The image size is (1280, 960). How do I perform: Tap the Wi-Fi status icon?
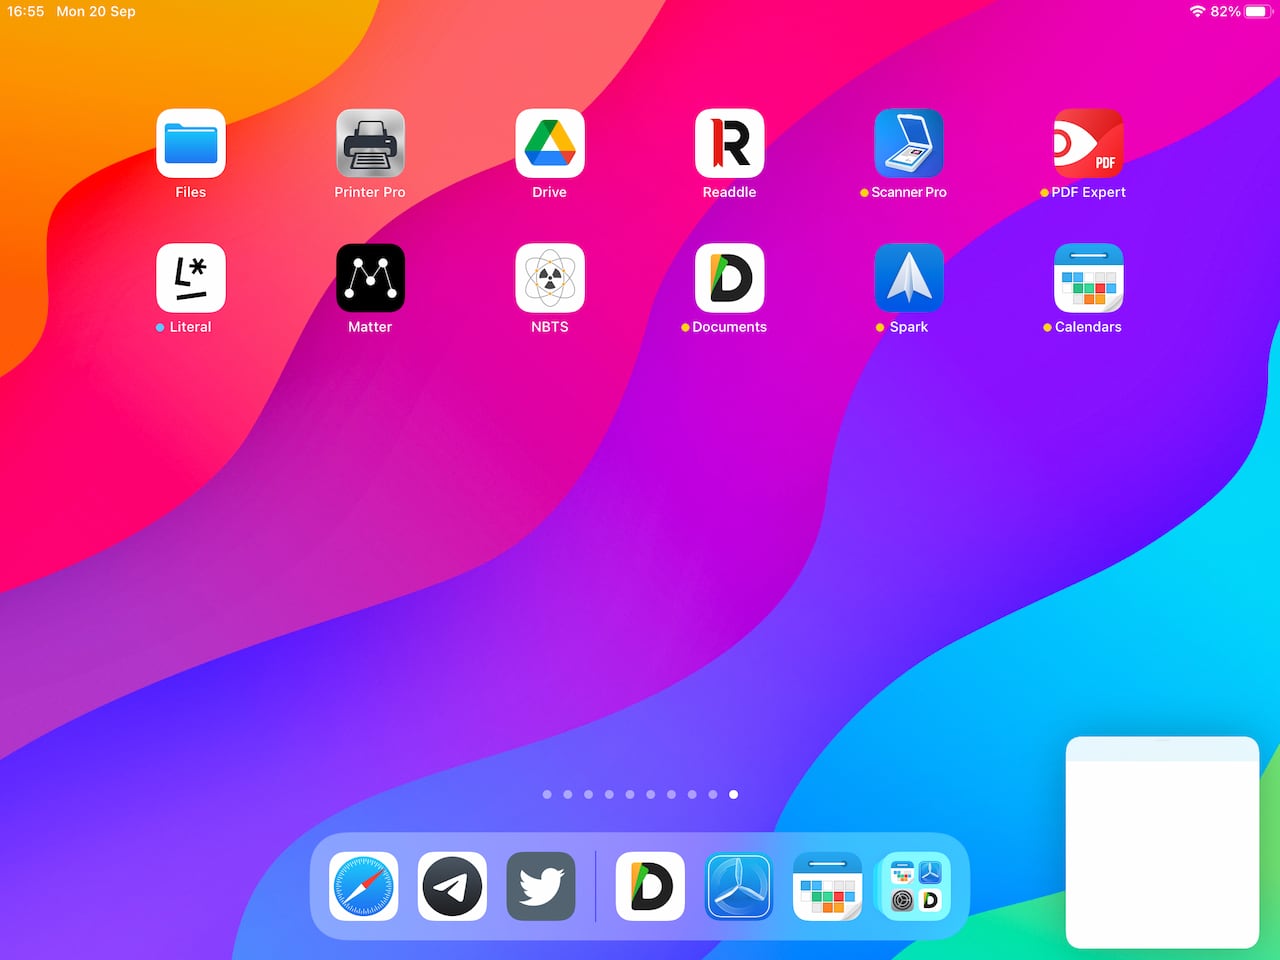click(1197, 11)
